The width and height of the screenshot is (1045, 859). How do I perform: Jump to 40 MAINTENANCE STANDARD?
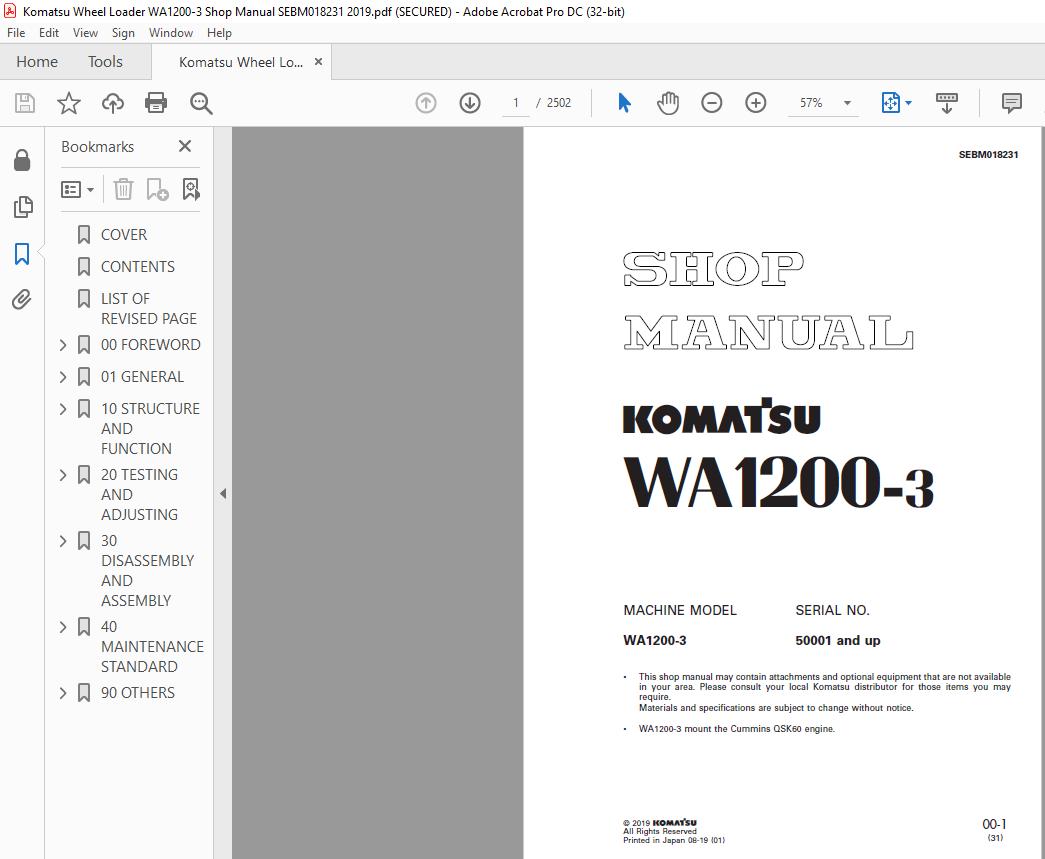[x=152, y=646]
